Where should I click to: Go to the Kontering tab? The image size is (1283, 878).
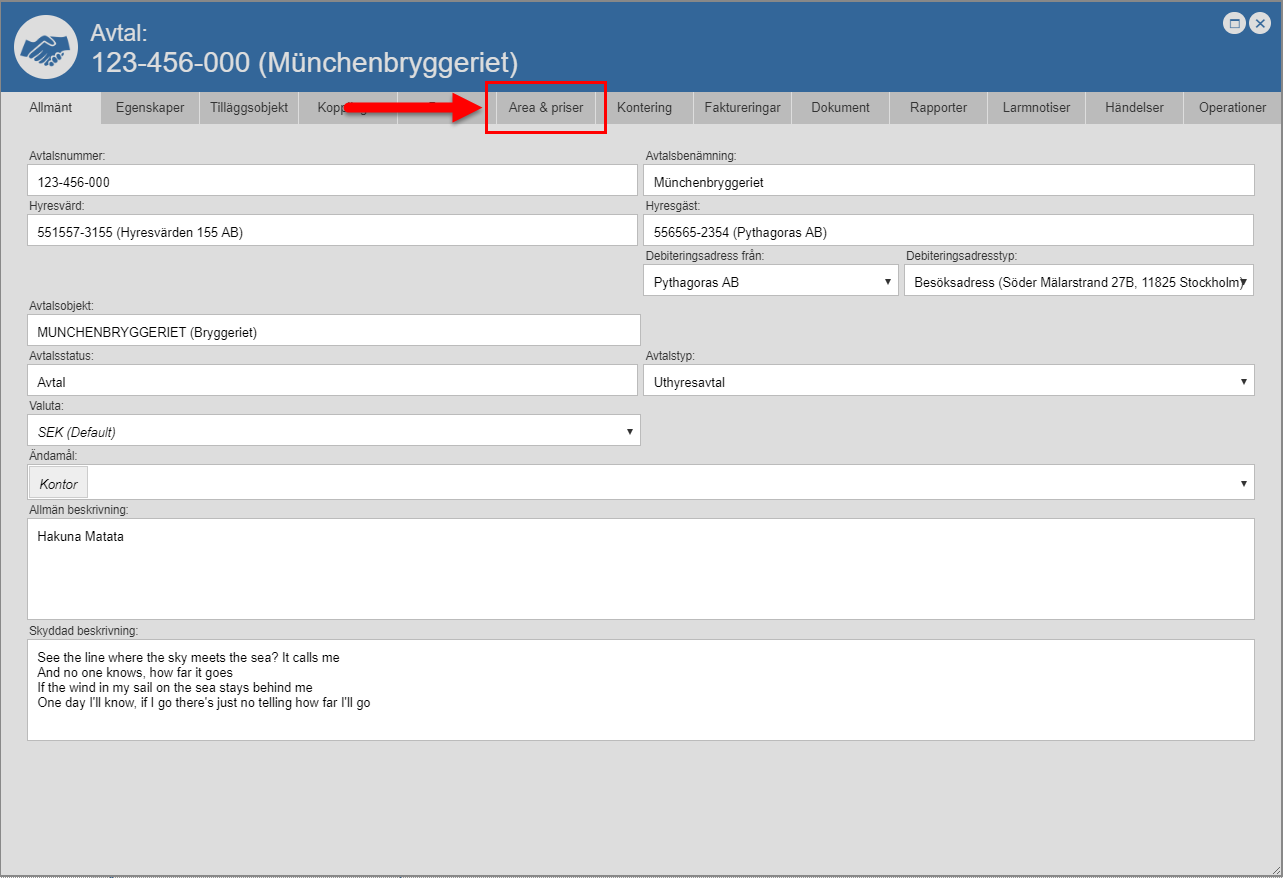pyautogui.click(x=644, y=107)
